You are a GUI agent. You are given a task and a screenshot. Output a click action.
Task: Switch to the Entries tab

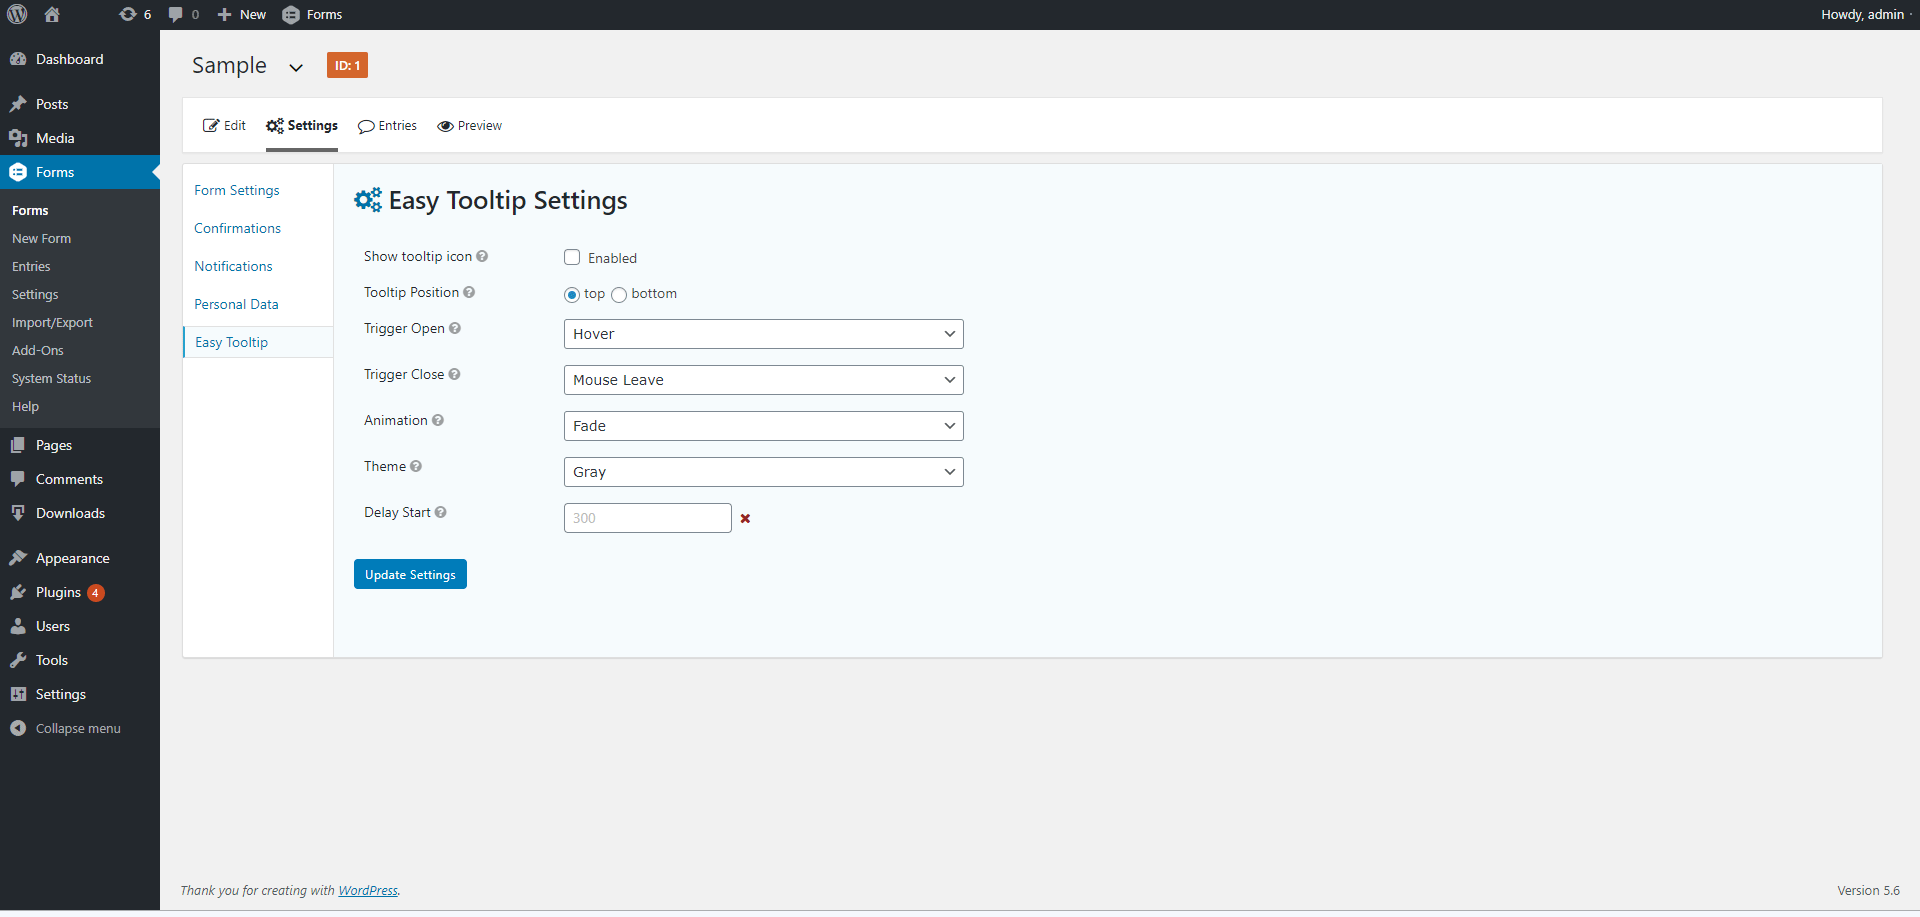[x=387, y=126]
